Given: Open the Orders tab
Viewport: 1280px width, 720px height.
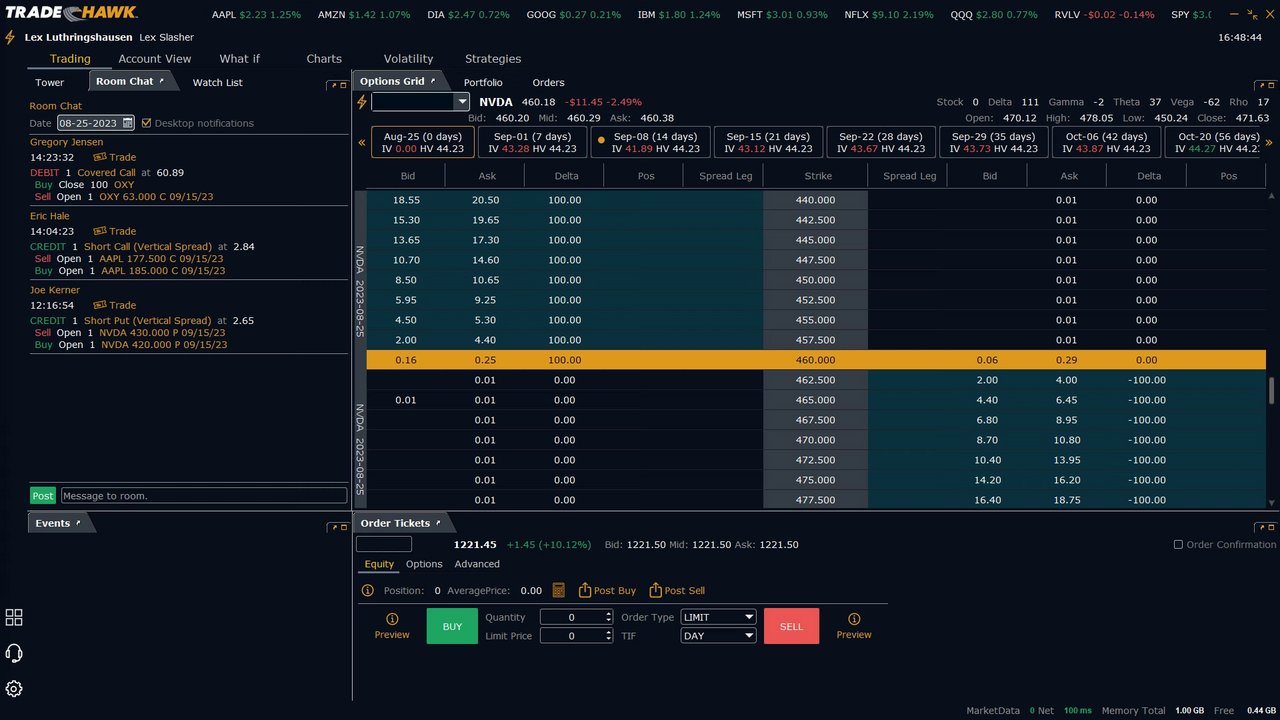Looking at the screenshot, I should pyautogui.click(x=548, y=82).
